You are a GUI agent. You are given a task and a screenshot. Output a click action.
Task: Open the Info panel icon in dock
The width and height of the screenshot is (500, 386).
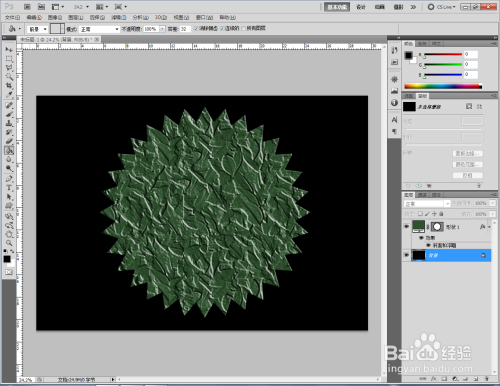click(x=394, y=102)
